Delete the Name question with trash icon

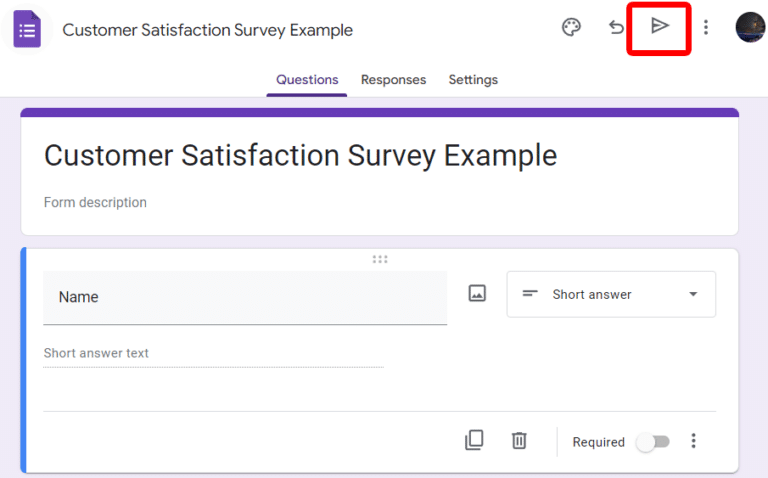click(519, 441)
